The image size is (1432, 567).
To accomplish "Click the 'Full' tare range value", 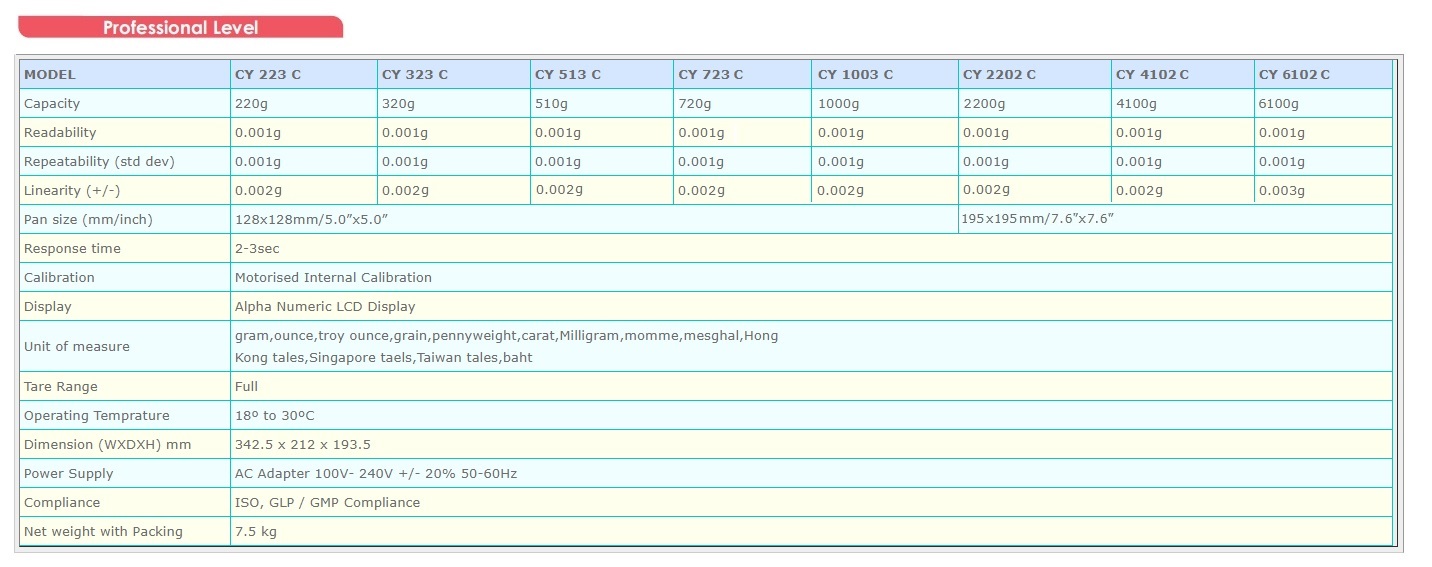I will pyautogui.click(x=246, y=387).
